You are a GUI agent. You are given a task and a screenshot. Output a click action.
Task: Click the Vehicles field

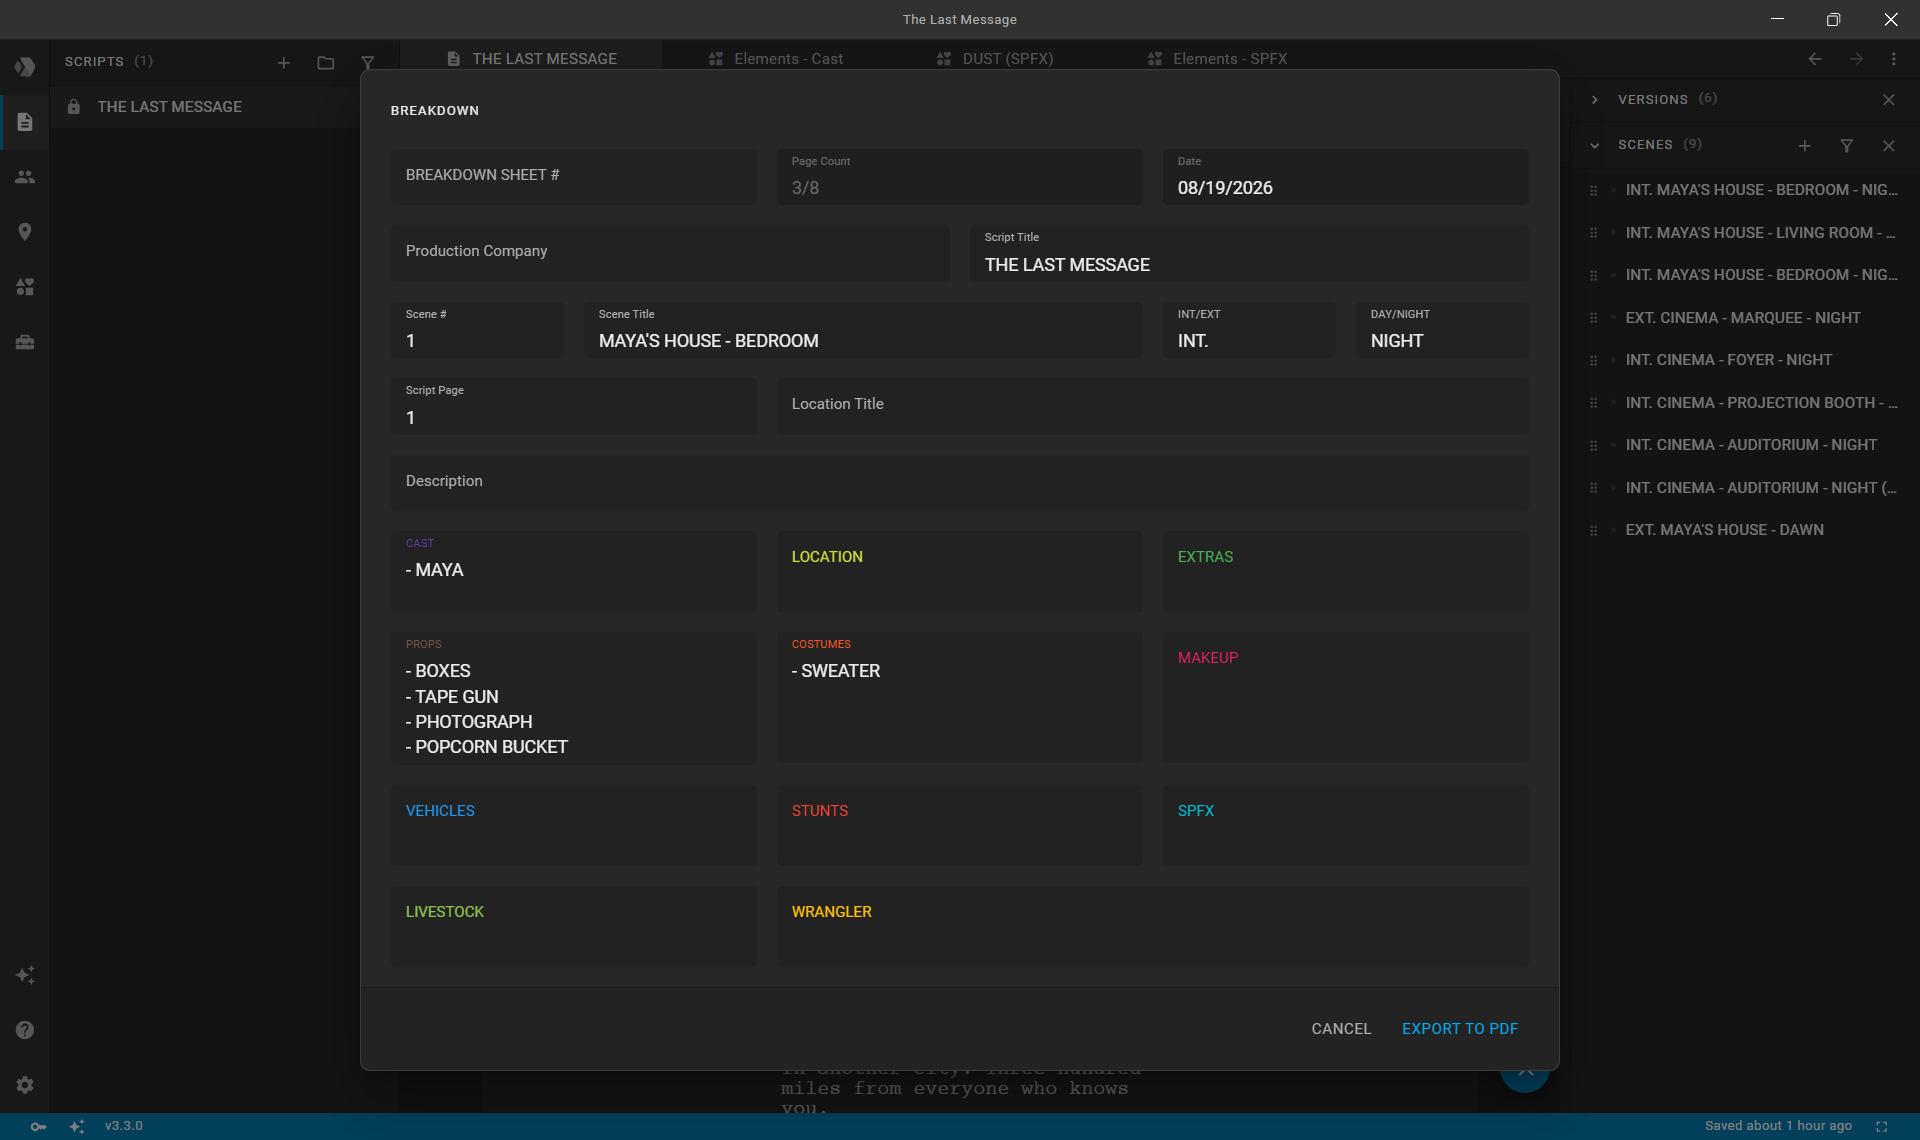[573, 825]
